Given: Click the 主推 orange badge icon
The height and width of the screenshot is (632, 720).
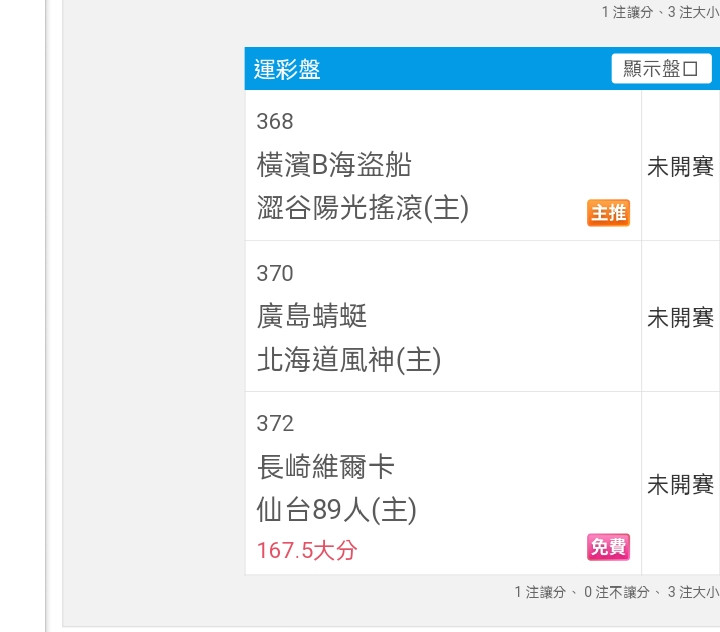Looking at the screenshot, I should click(608, 213).
